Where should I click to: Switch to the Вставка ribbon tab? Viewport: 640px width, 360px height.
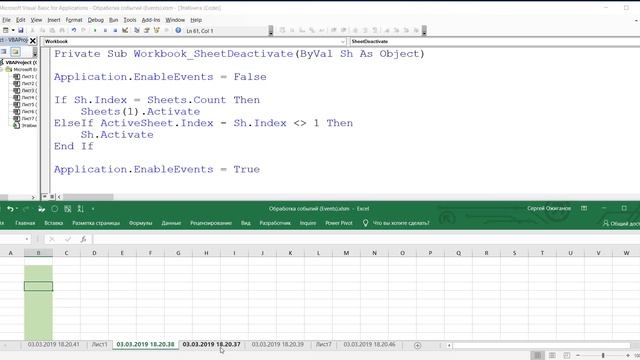53,223
